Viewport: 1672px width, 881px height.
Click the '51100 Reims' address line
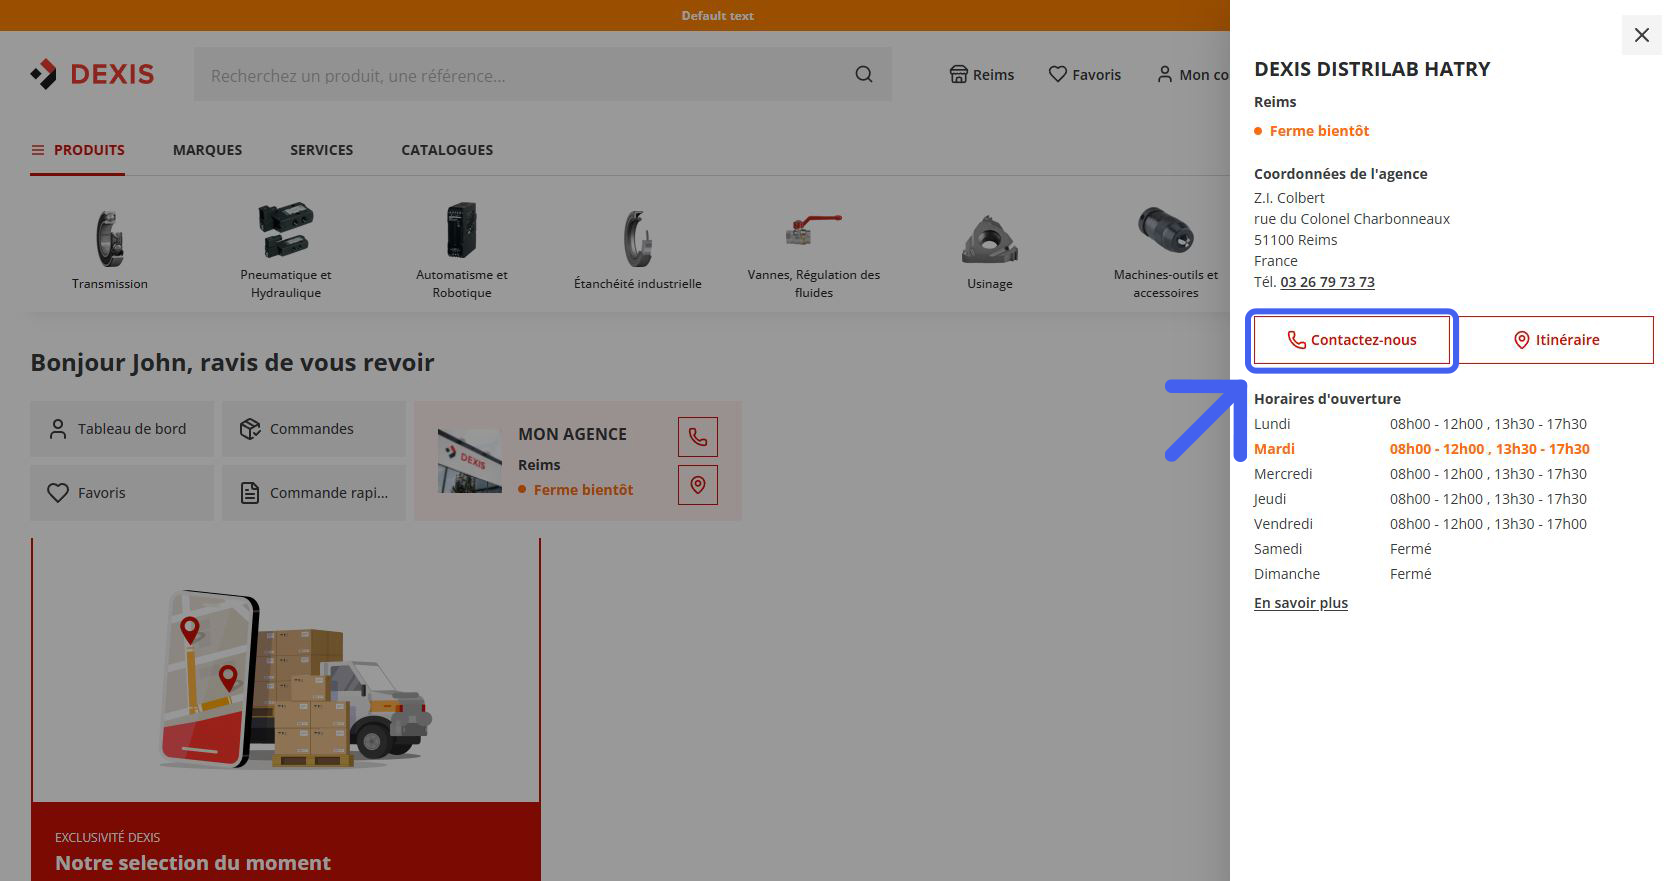coord(1296,240)
